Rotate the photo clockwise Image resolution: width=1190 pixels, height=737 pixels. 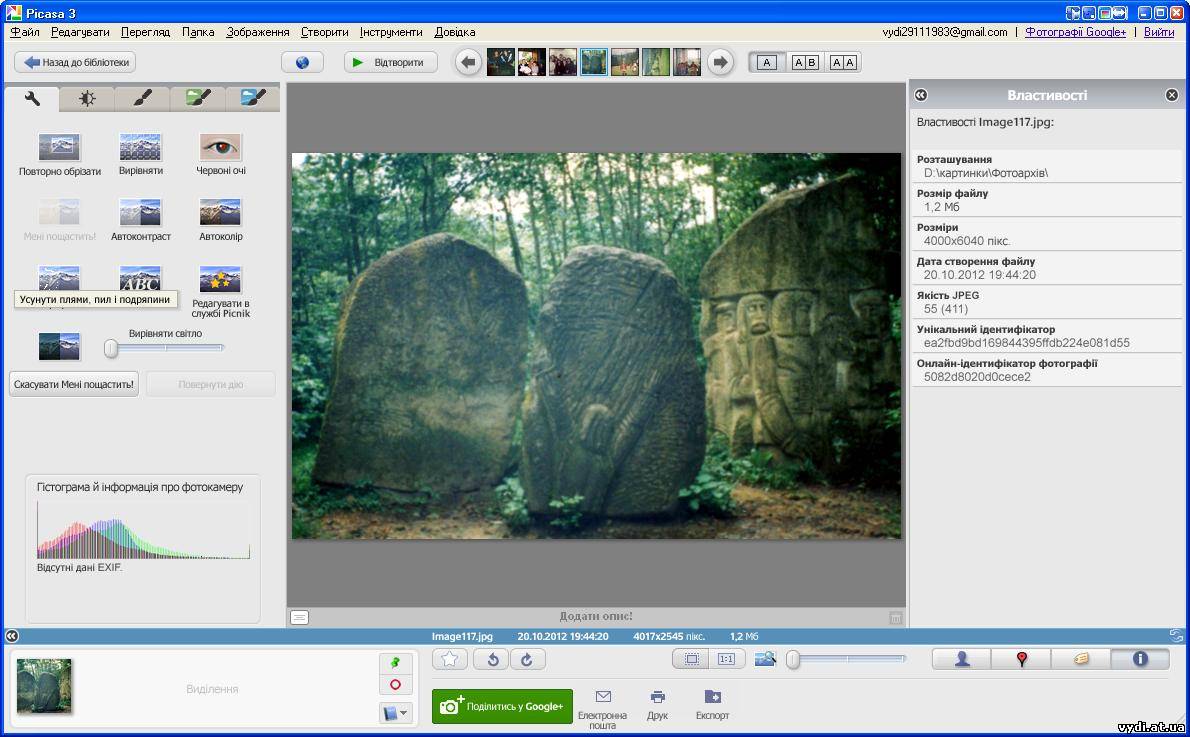tap(527, 659)
